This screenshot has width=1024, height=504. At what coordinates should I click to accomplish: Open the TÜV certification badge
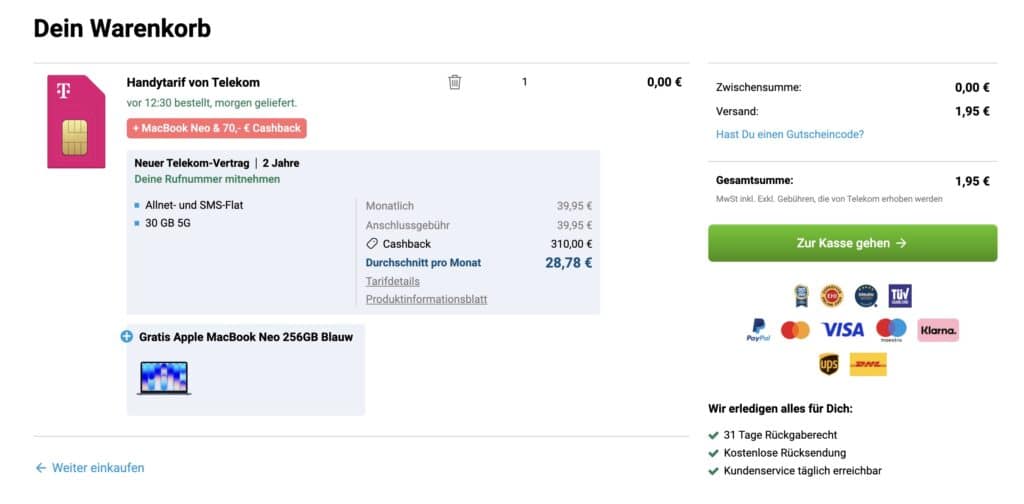tap(900, 296)
